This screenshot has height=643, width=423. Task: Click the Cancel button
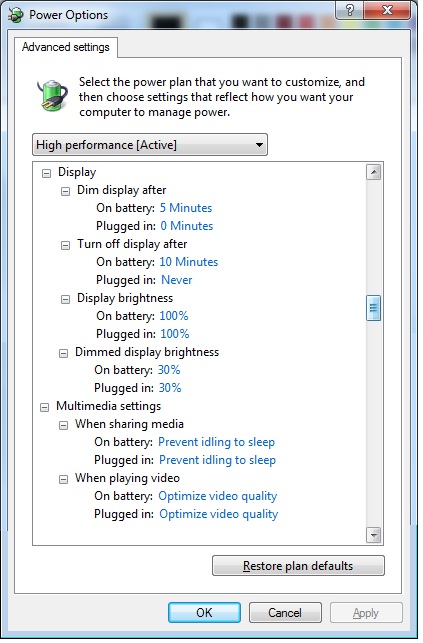[285, 613]
